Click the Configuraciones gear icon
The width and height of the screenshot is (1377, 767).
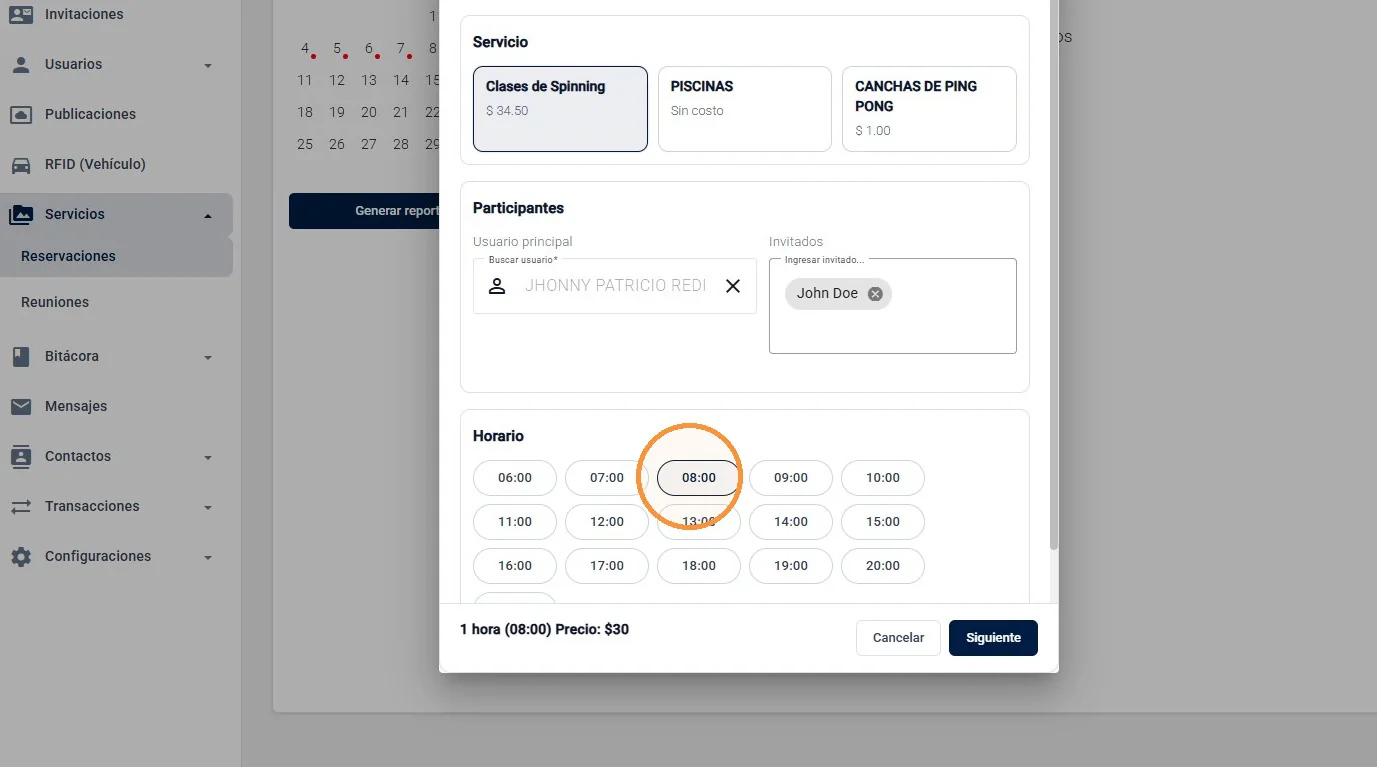(21, 556)
